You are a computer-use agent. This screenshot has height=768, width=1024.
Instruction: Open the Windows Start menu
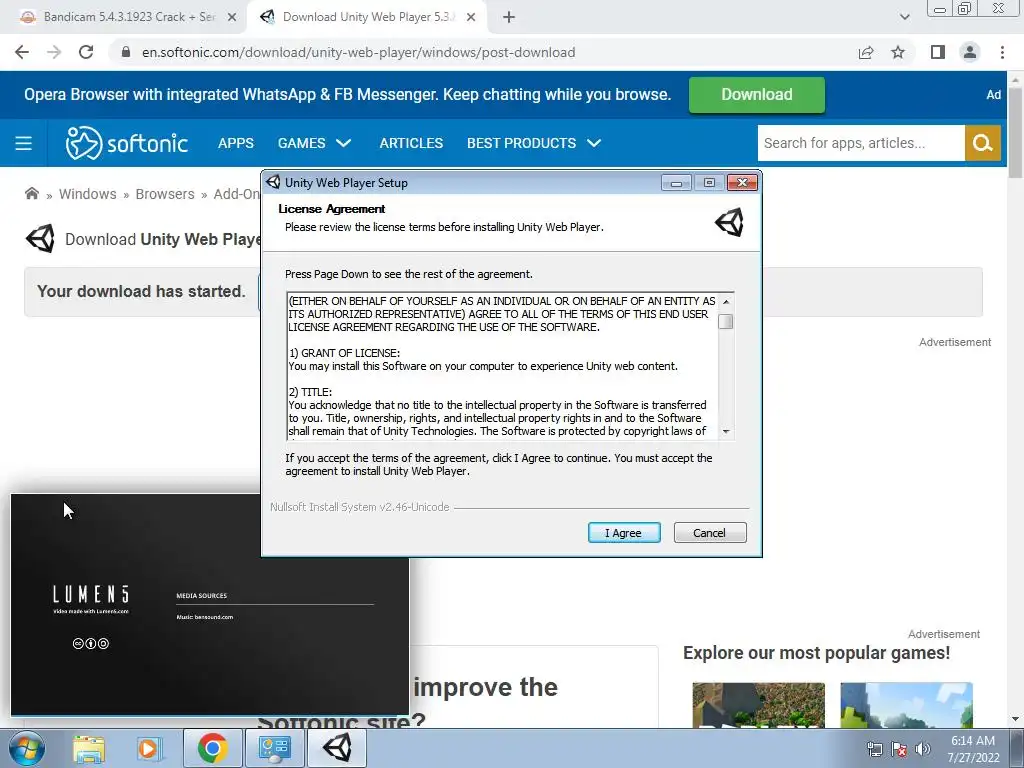(x=27, y=748)
